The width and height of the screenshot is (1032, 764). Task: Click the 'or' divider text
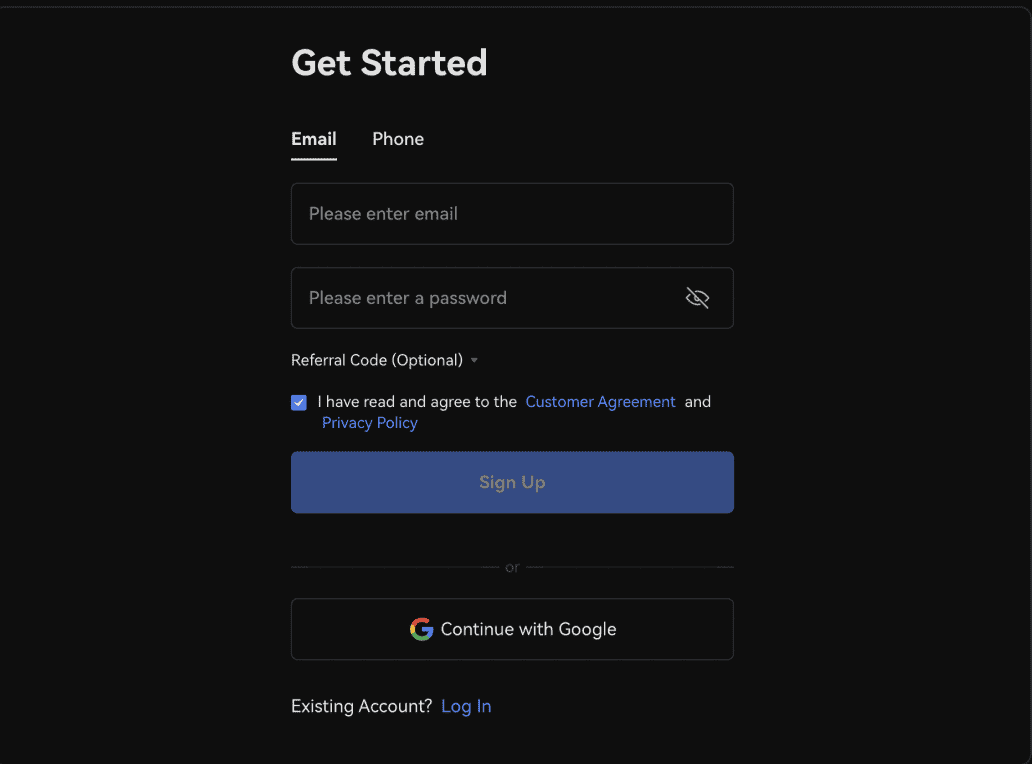point(512,567)
